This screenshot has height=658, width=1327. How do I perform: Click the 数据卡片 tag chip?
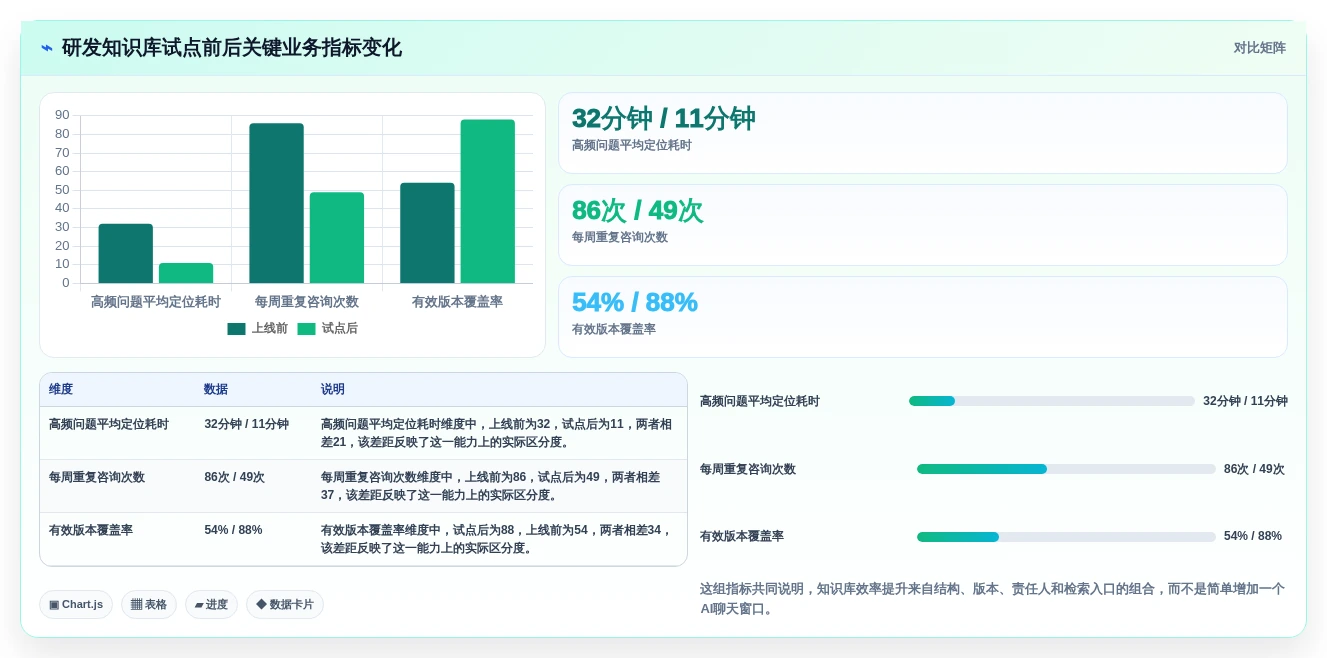[x=285, y=604]
